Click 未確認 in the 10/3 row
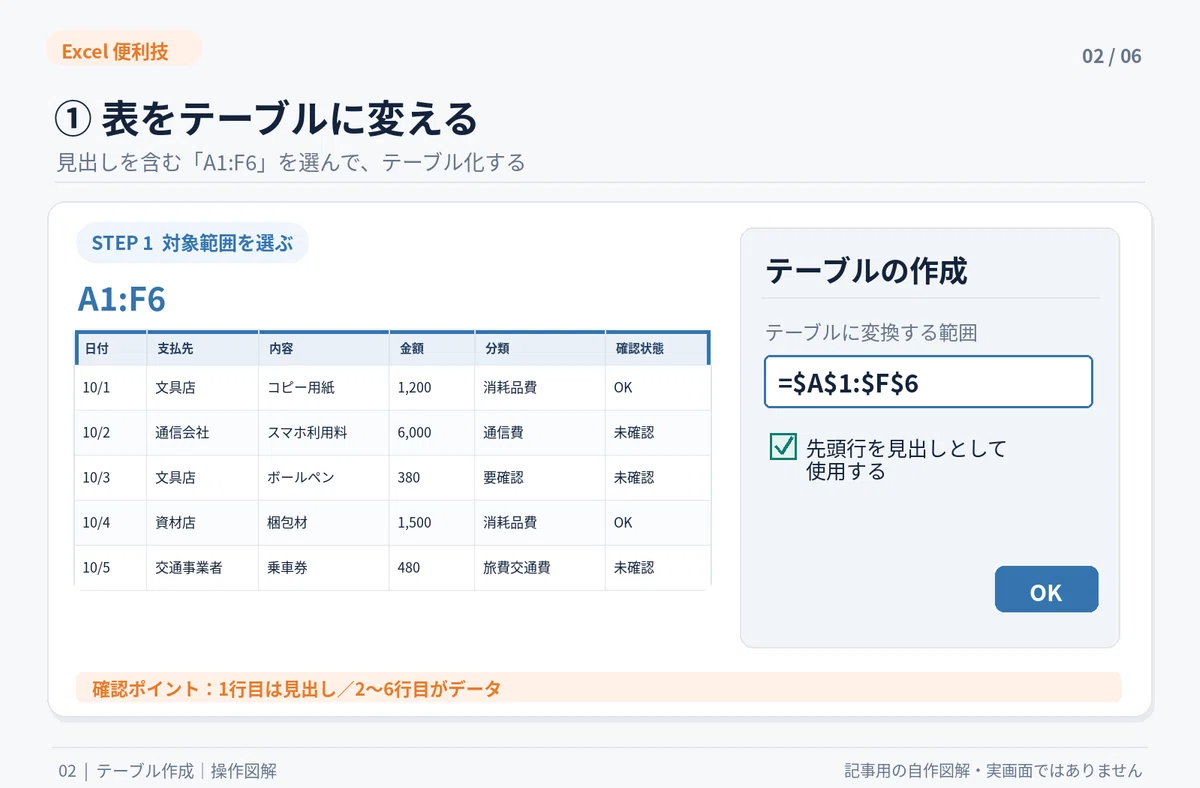This screenshot has width=1200, height=788. click(x=658, y=478)
